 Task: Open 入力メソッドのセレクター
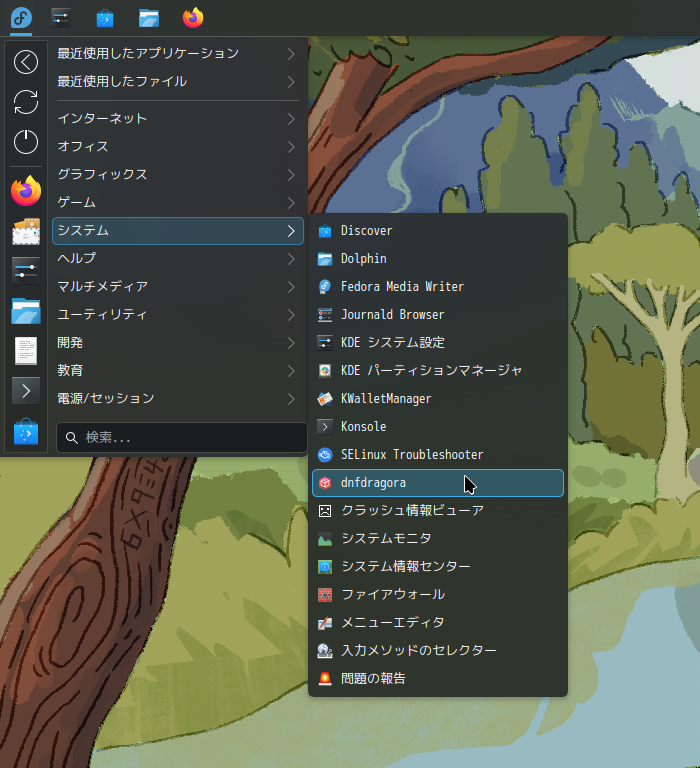pos(438,650)
